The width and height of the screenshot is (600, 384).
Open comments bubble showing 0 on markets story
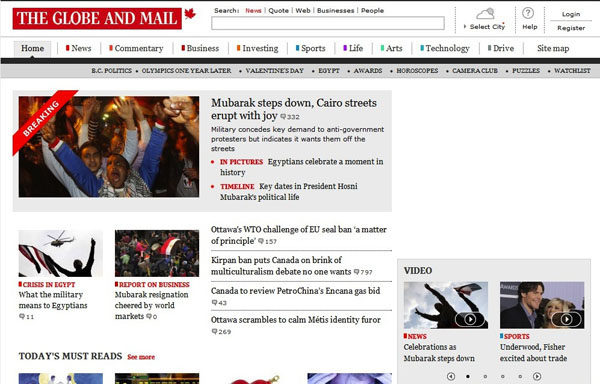[x=152, y=317]
